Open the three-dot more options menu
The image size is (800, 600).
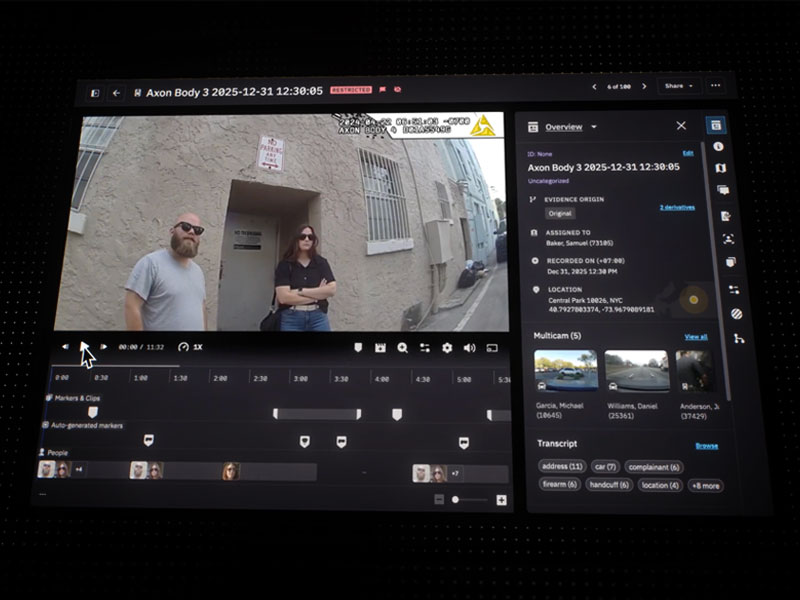click(x=716, y=86)
